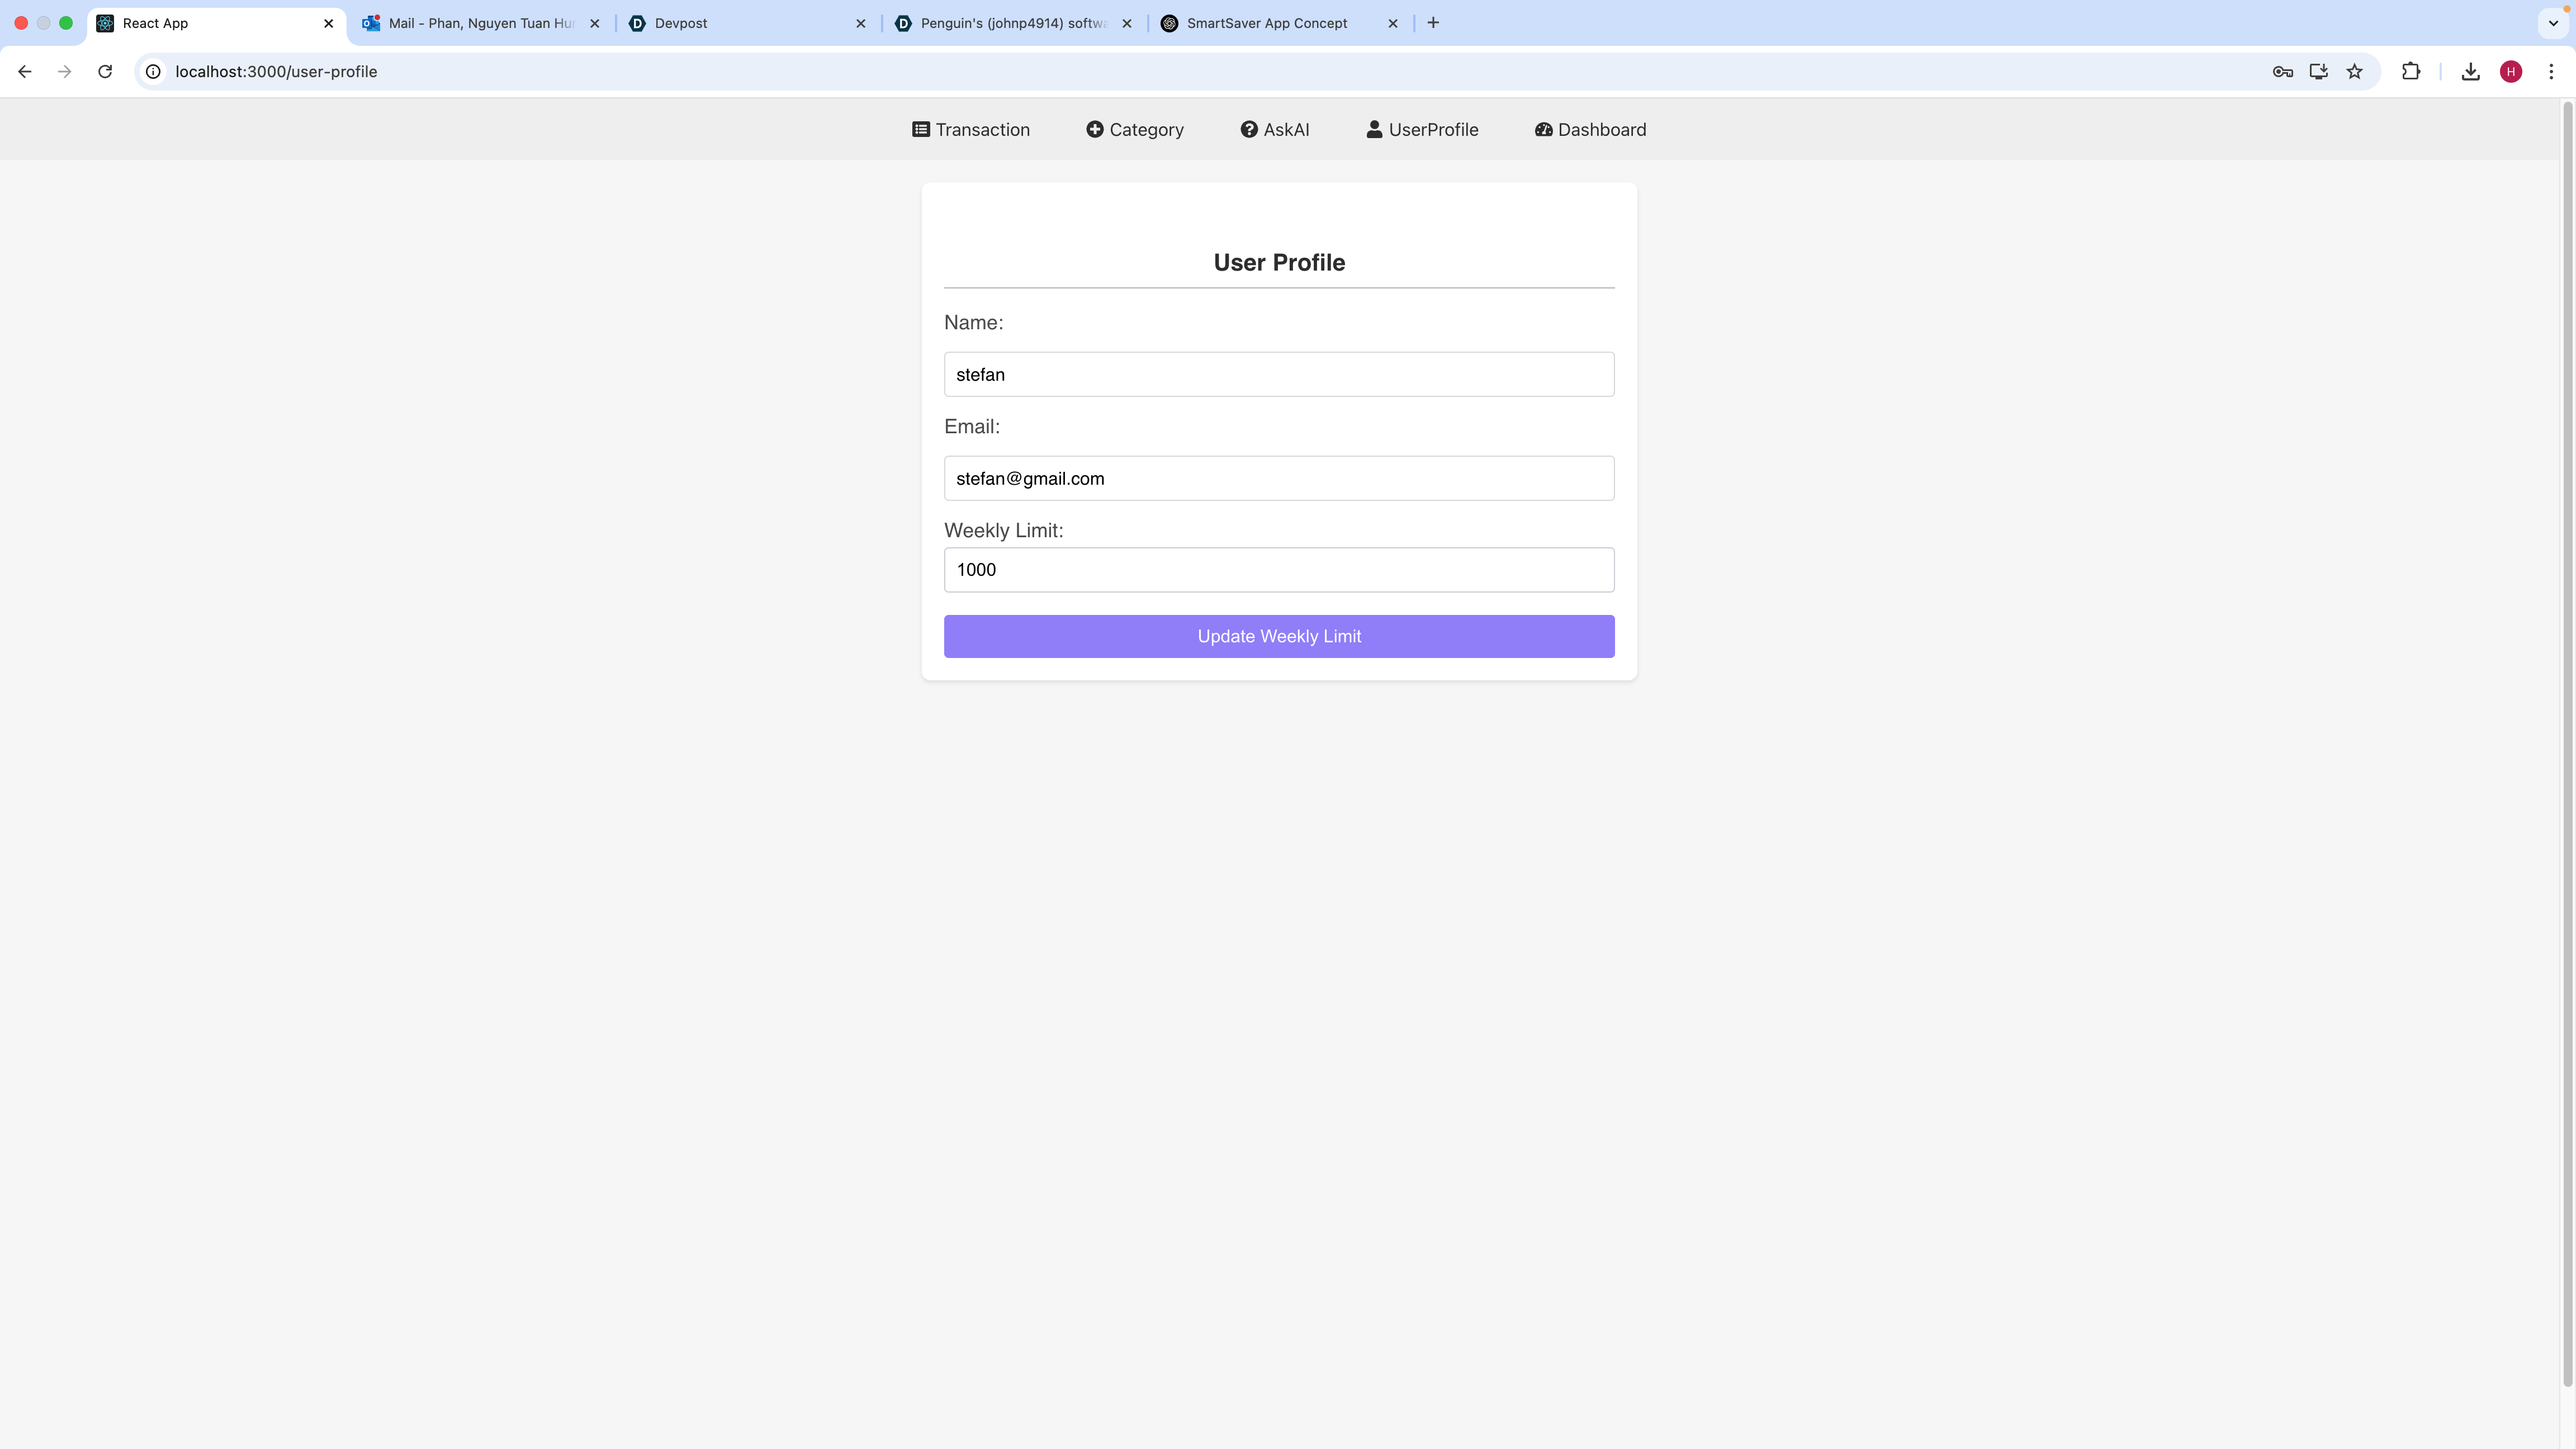Click the password manager key icon
The width and height of the screenshot is (2576, 1449).
(2282, 71)
